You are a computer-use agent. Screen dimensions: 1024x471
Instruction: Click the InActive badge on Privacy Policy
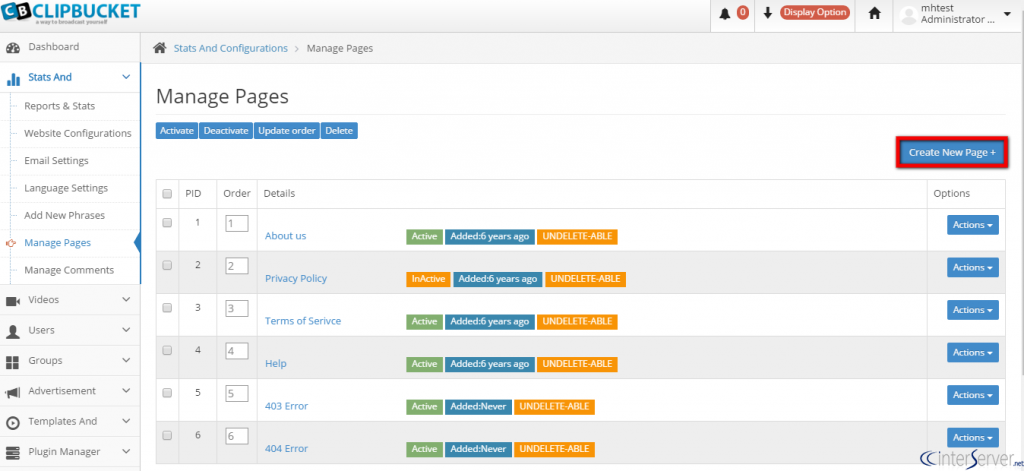428,279
